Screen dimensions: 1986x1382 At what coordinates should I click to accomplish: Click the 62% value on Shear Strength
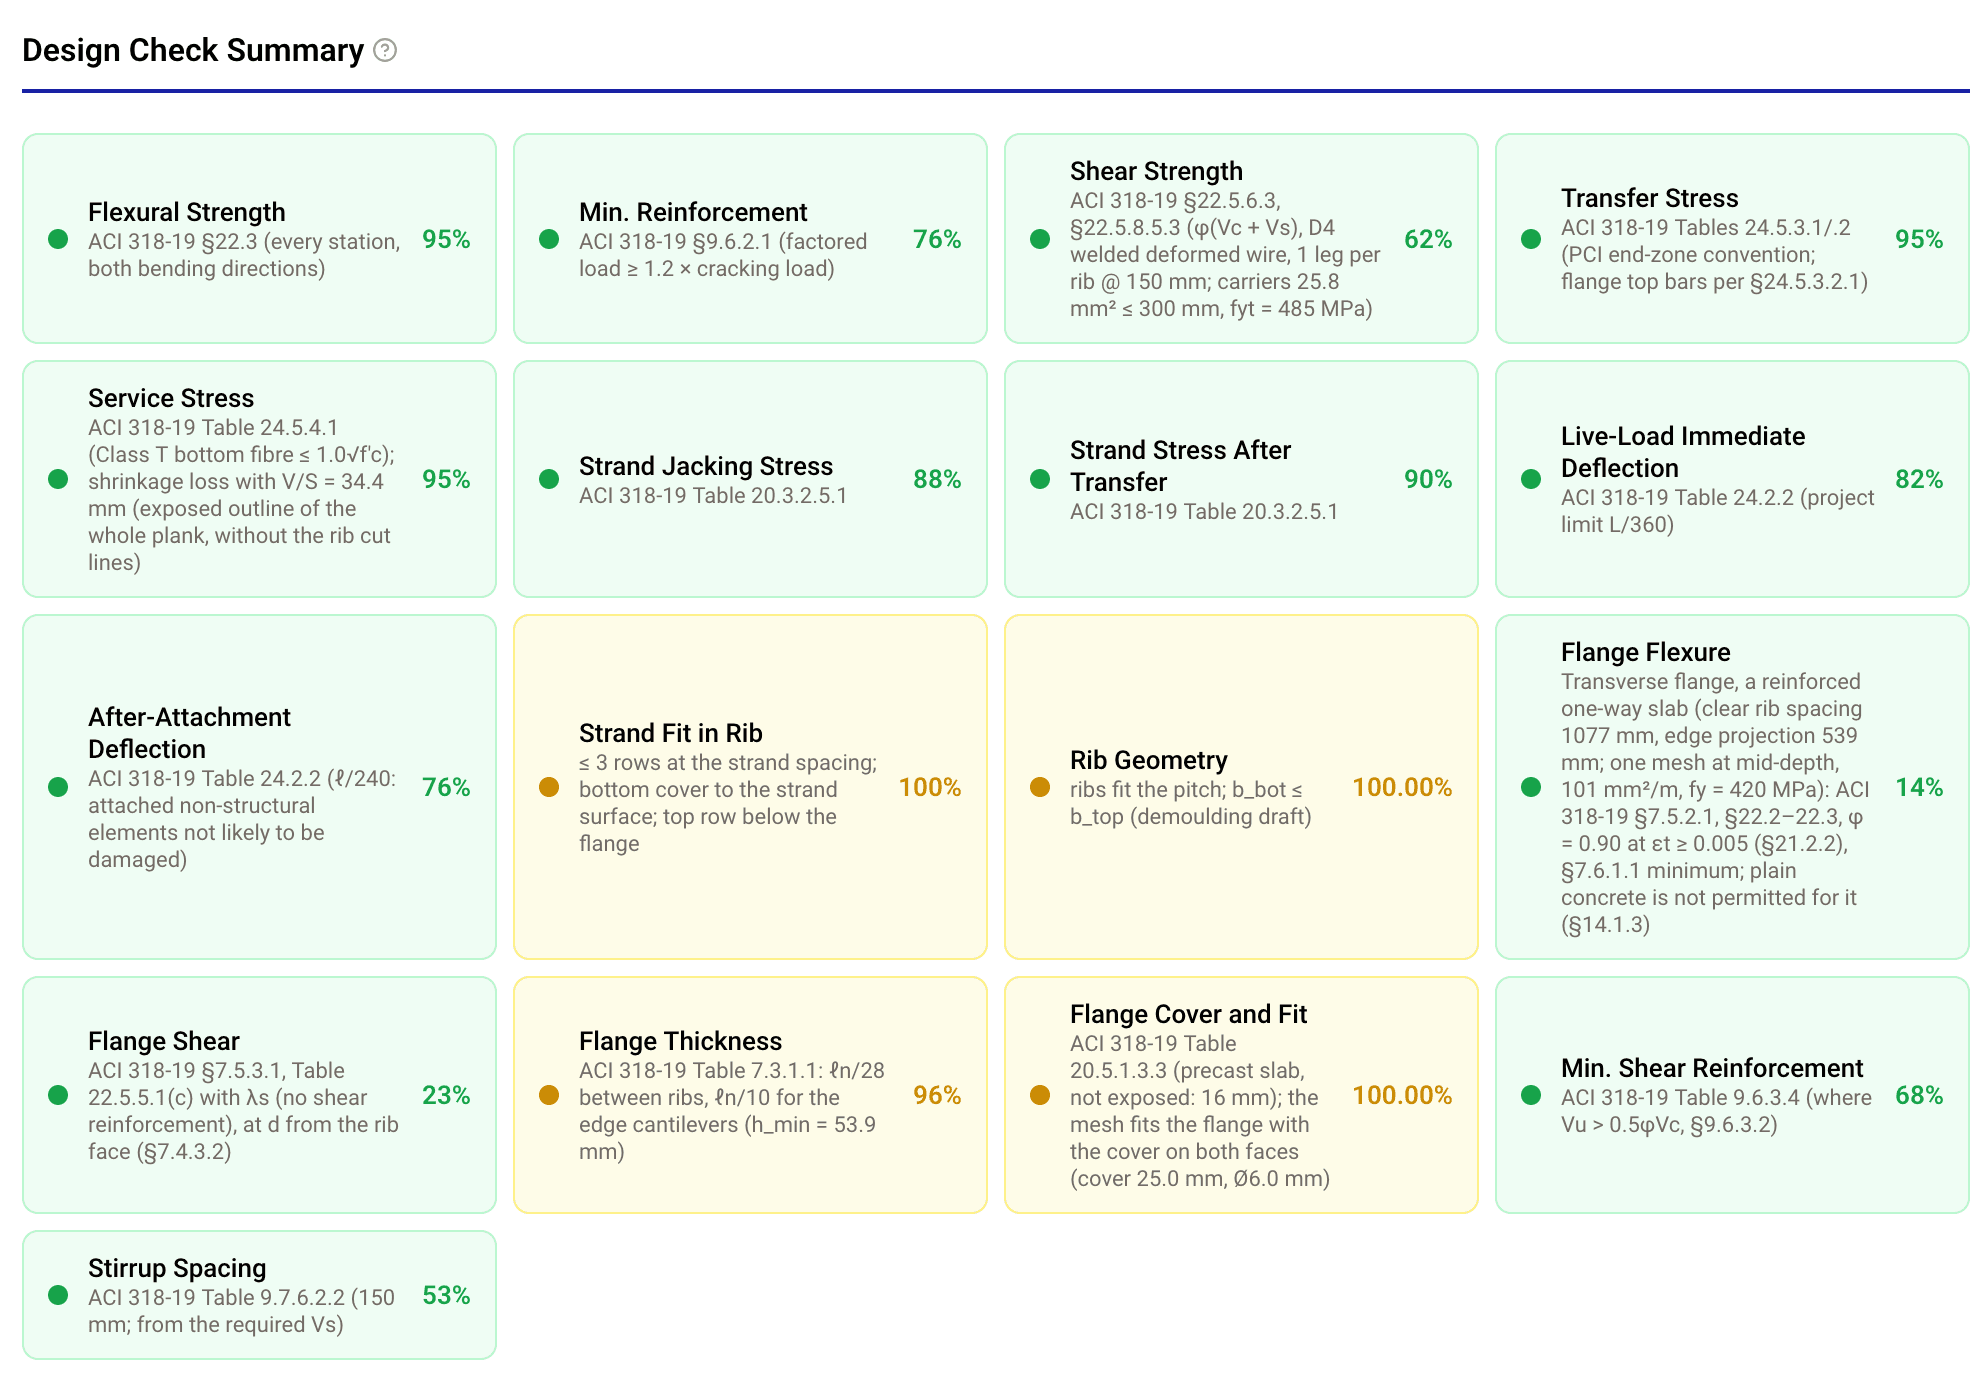[x=1428, y=239]
